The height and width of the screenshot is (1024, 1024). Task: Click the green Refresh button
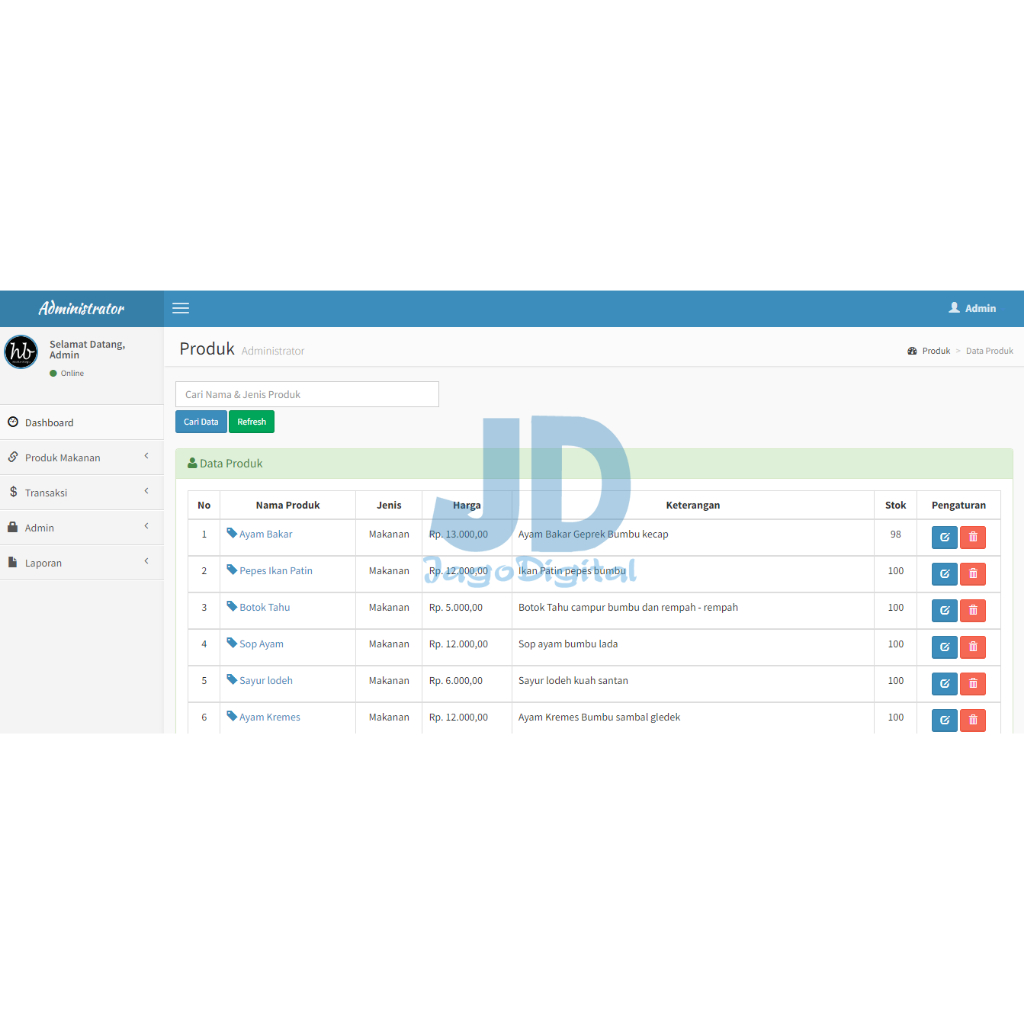coord(251,422)
